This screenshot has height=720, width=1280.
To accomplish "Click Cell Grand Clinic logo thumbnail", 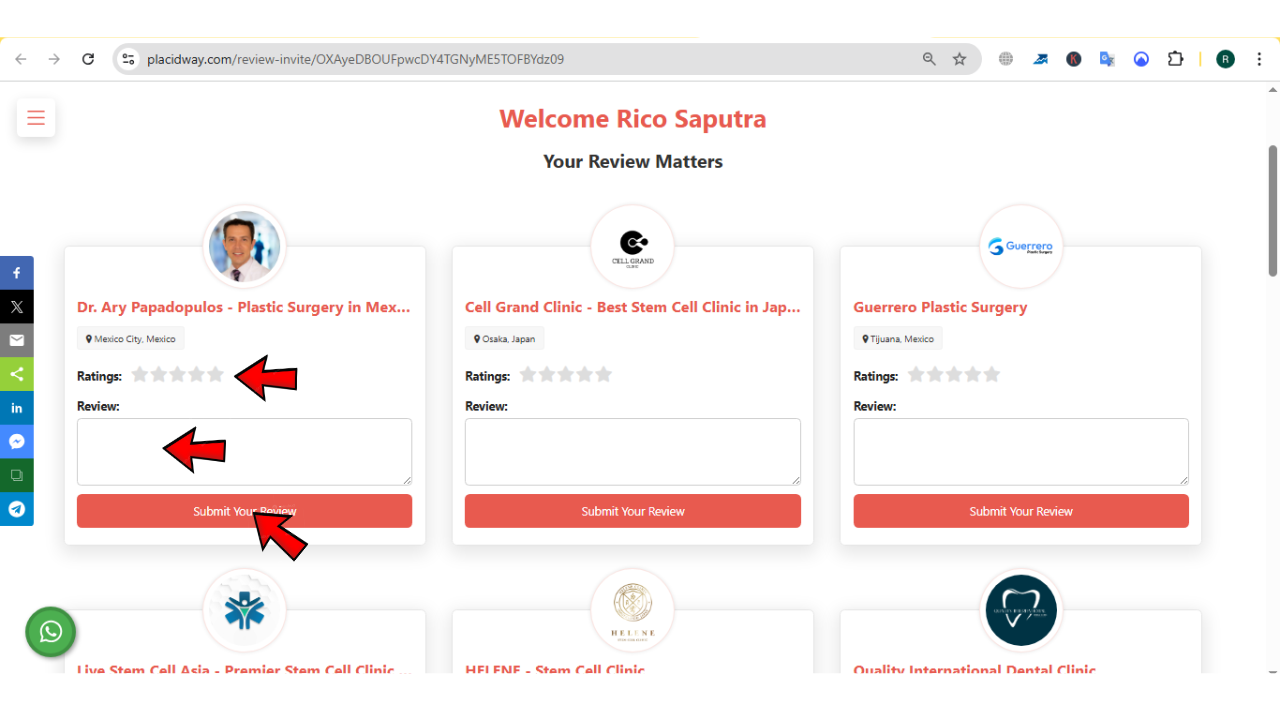I will [632, 246].
